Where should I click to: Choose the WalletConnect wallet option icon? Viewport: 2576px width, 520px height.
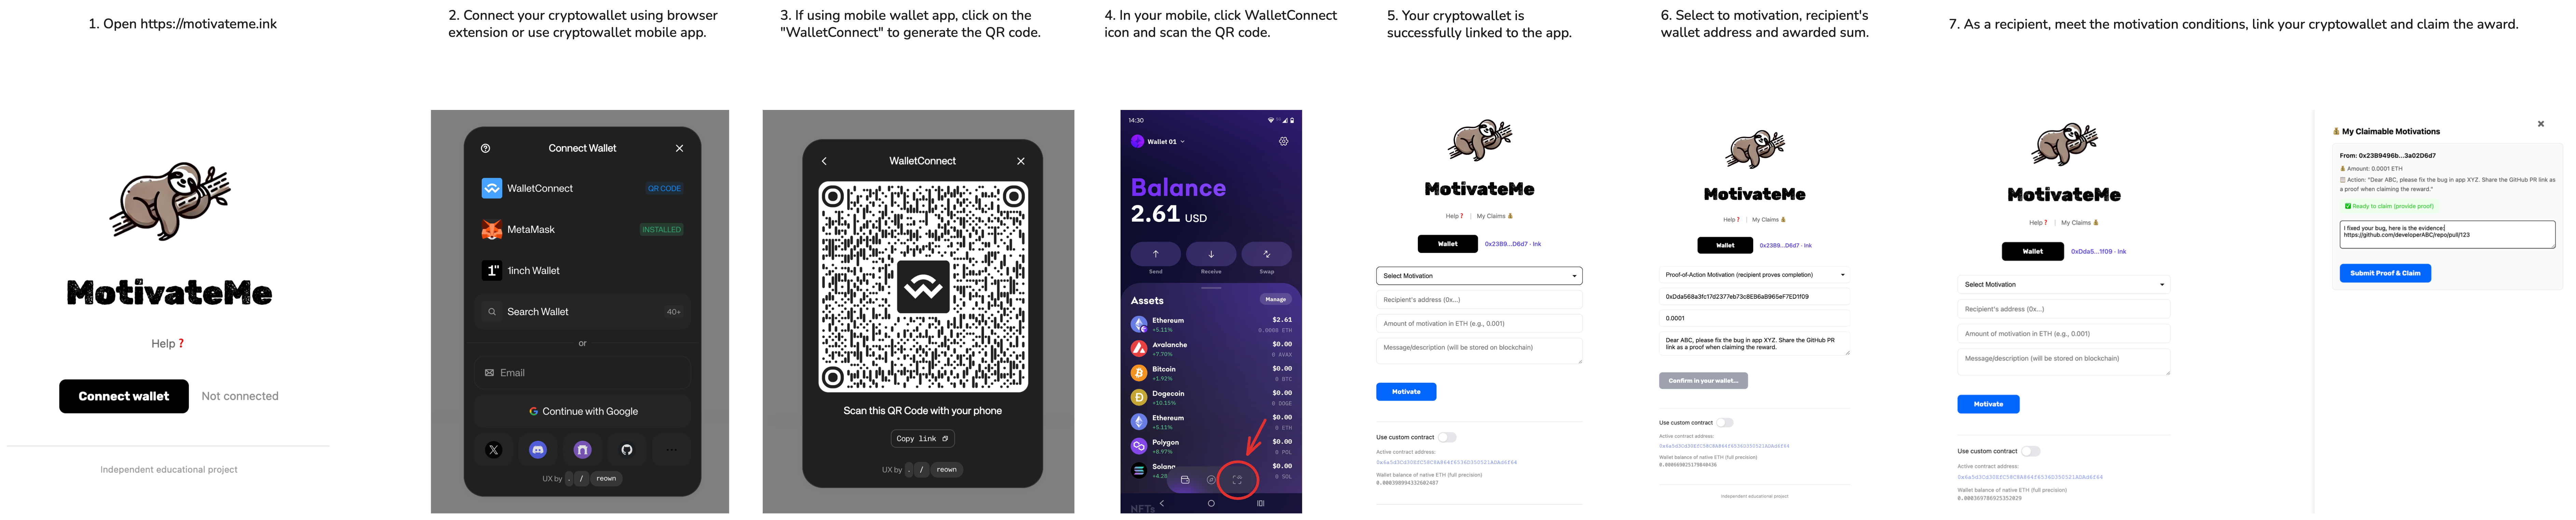tap(491, 188)
